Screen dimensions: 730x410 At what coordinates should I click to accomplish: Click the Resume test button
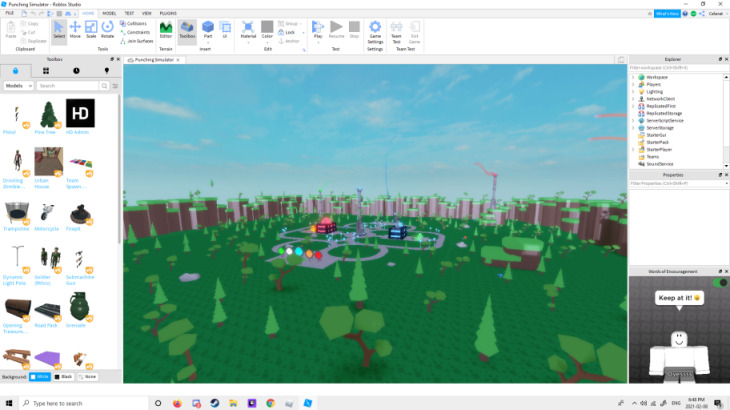click(336, 30)
